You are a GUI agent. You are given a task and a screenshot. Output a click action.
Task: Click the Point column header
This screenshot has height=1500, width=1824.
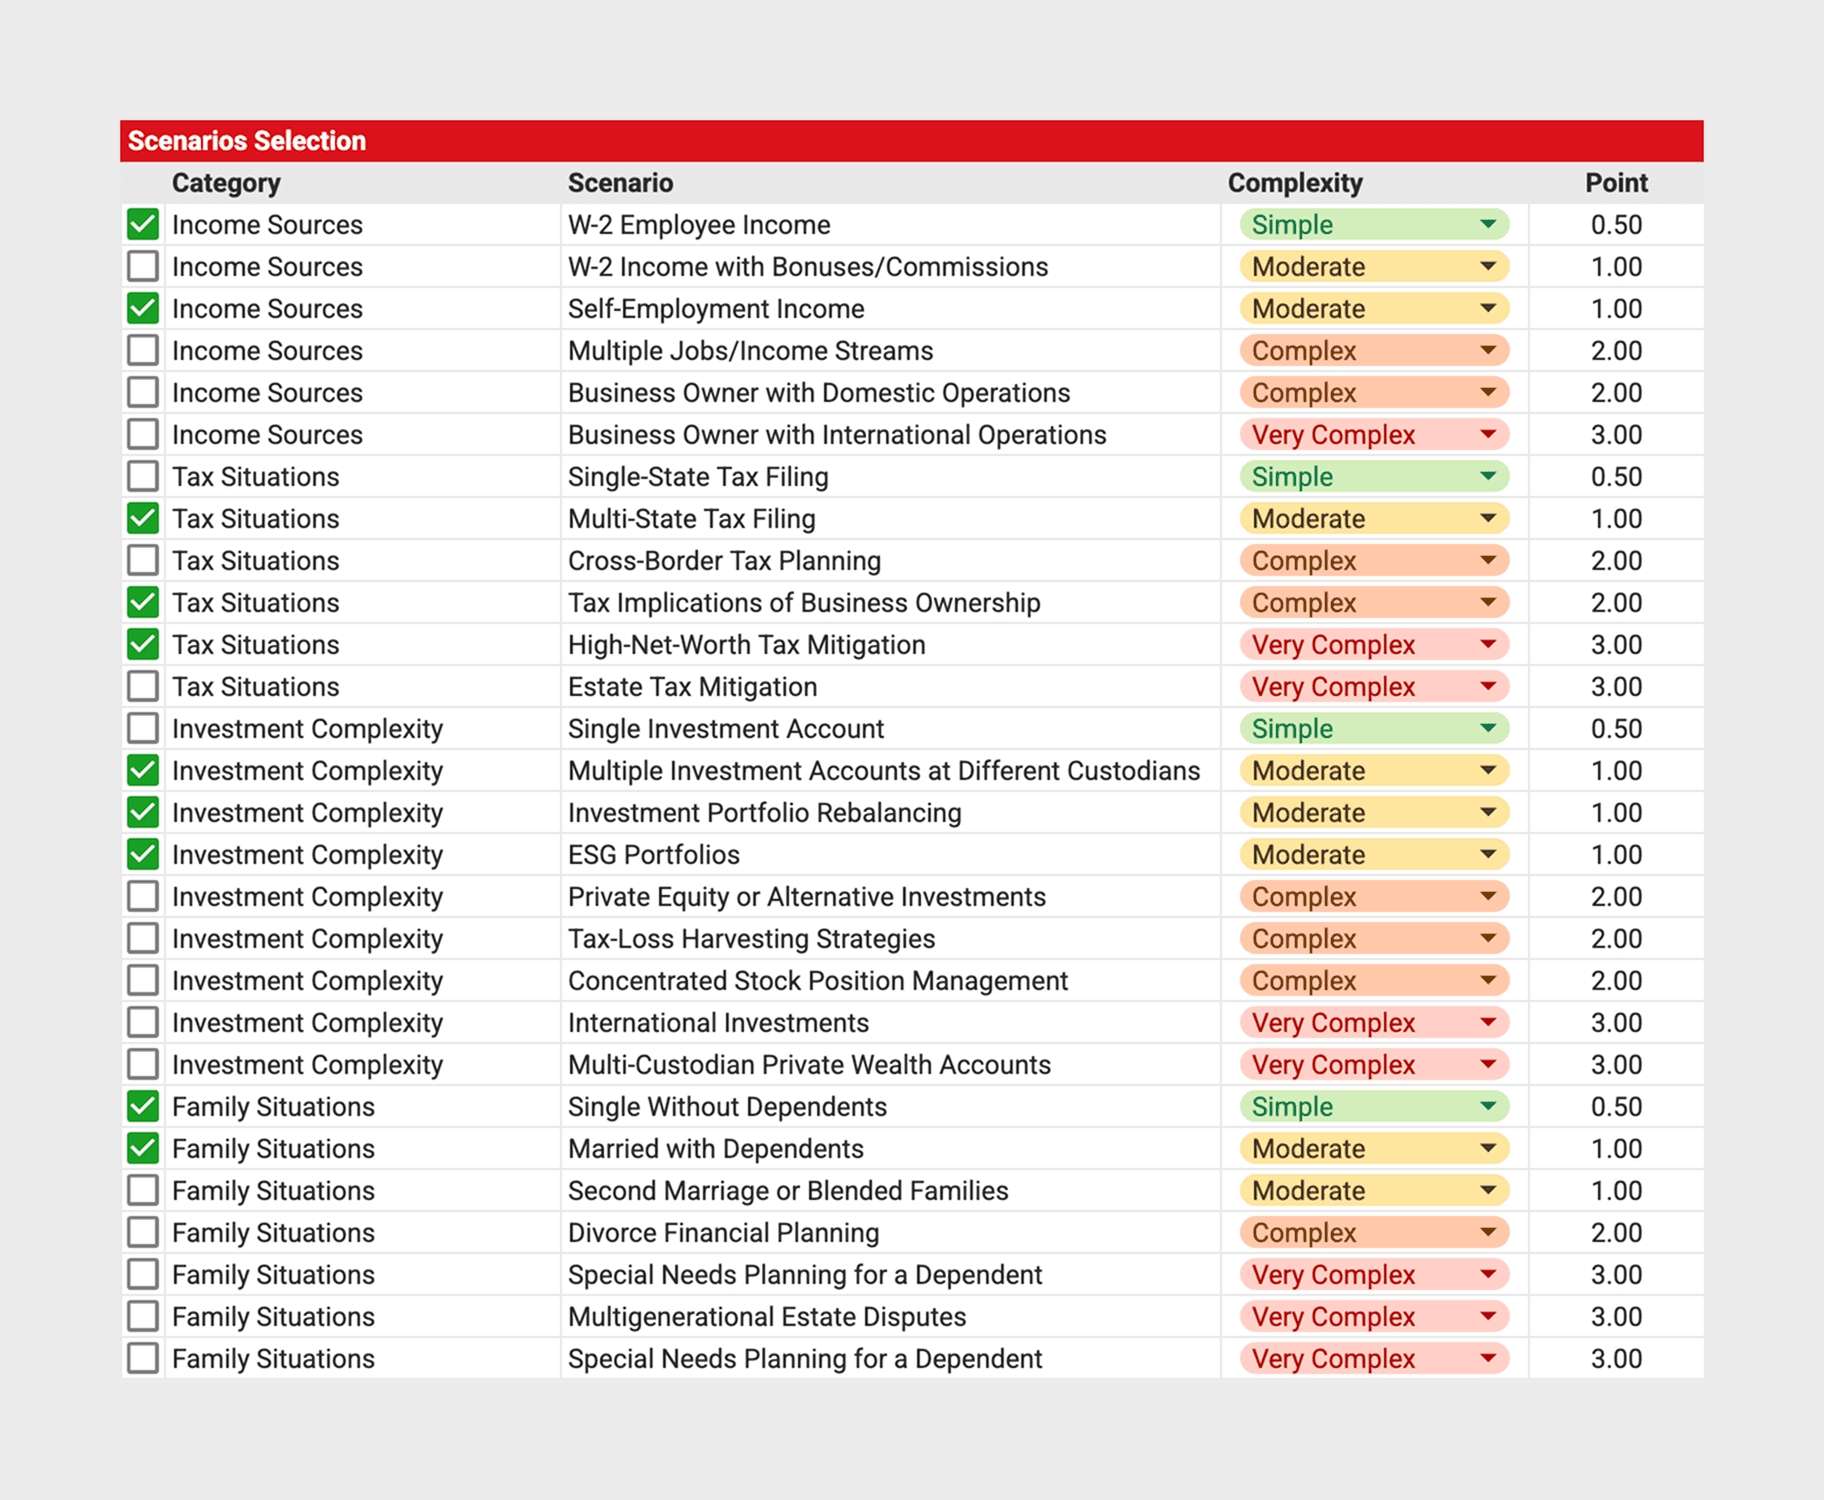(x=1616, y=183)
